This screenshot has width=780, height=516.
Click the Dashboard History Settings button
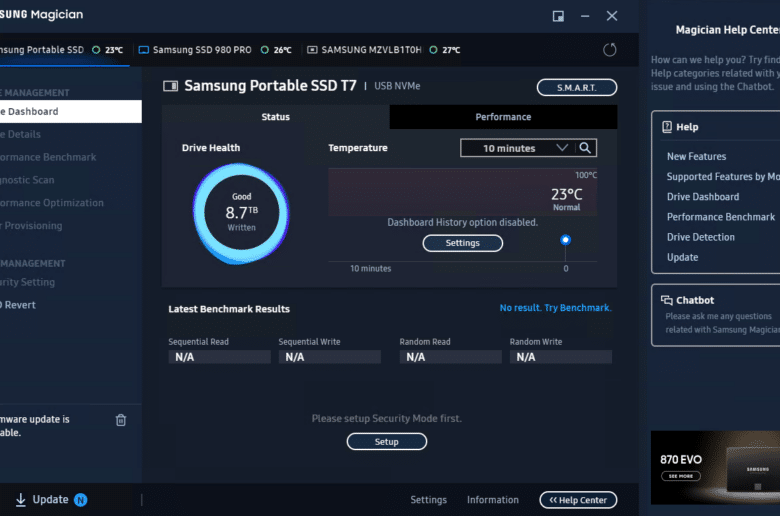(463, 243)
